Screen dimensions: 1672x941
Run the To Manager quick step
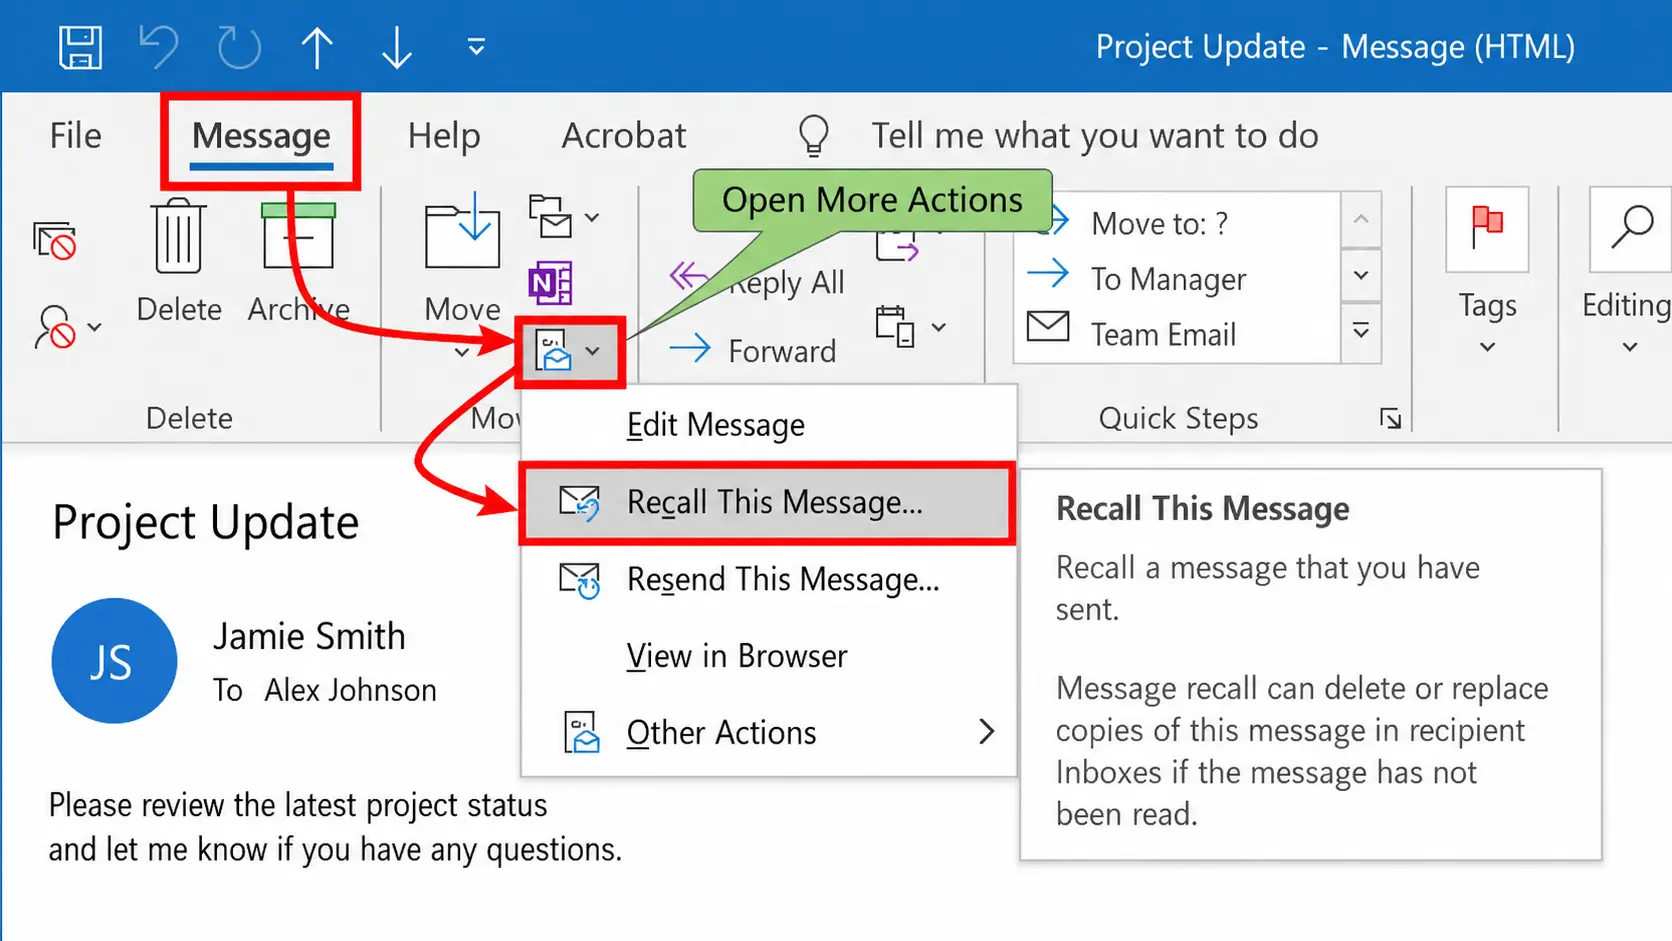point(1178,278)
